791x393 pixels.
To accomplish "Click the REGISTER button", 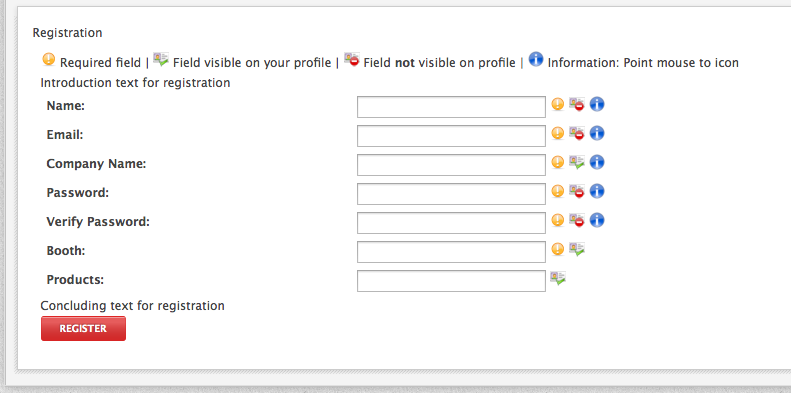I will 83,328.
